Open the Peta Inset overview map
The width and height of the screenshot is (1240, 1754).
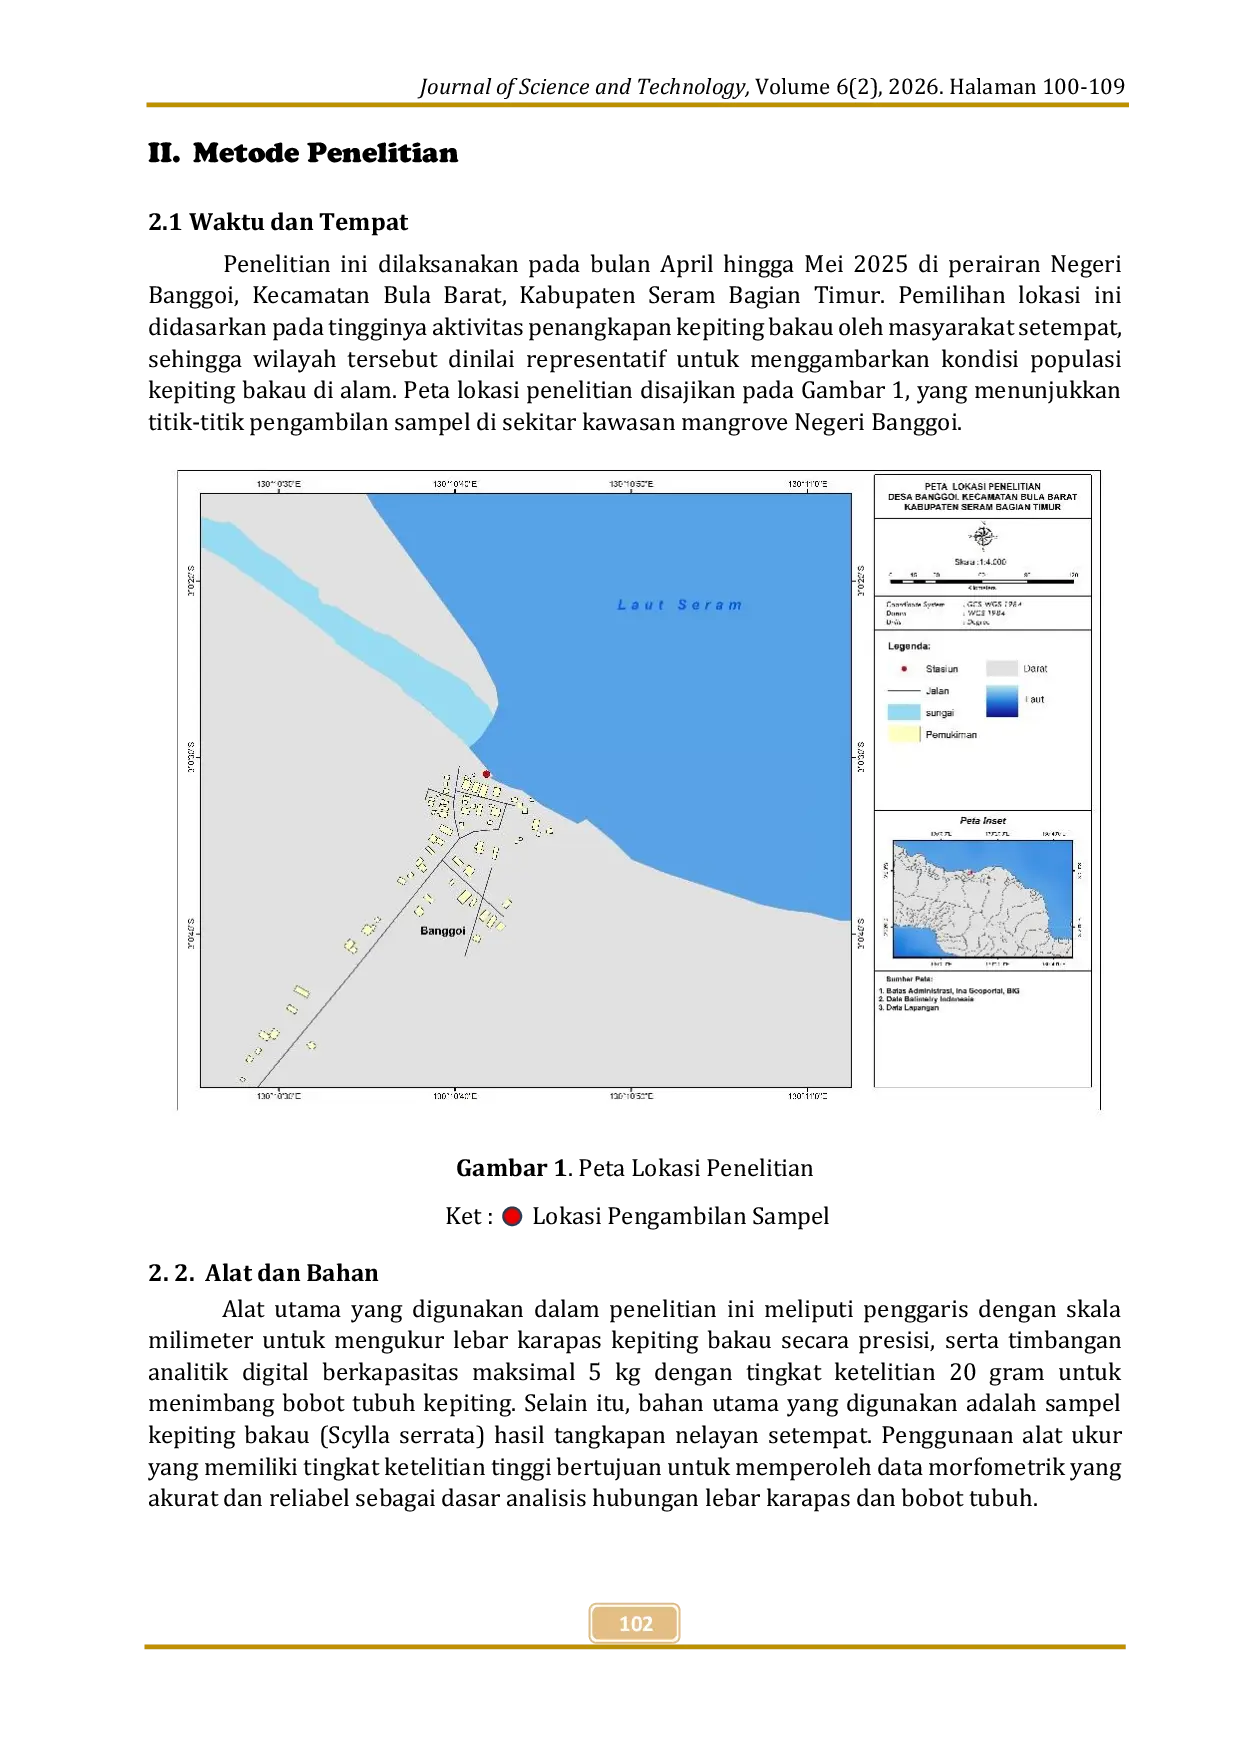point(982,900)
